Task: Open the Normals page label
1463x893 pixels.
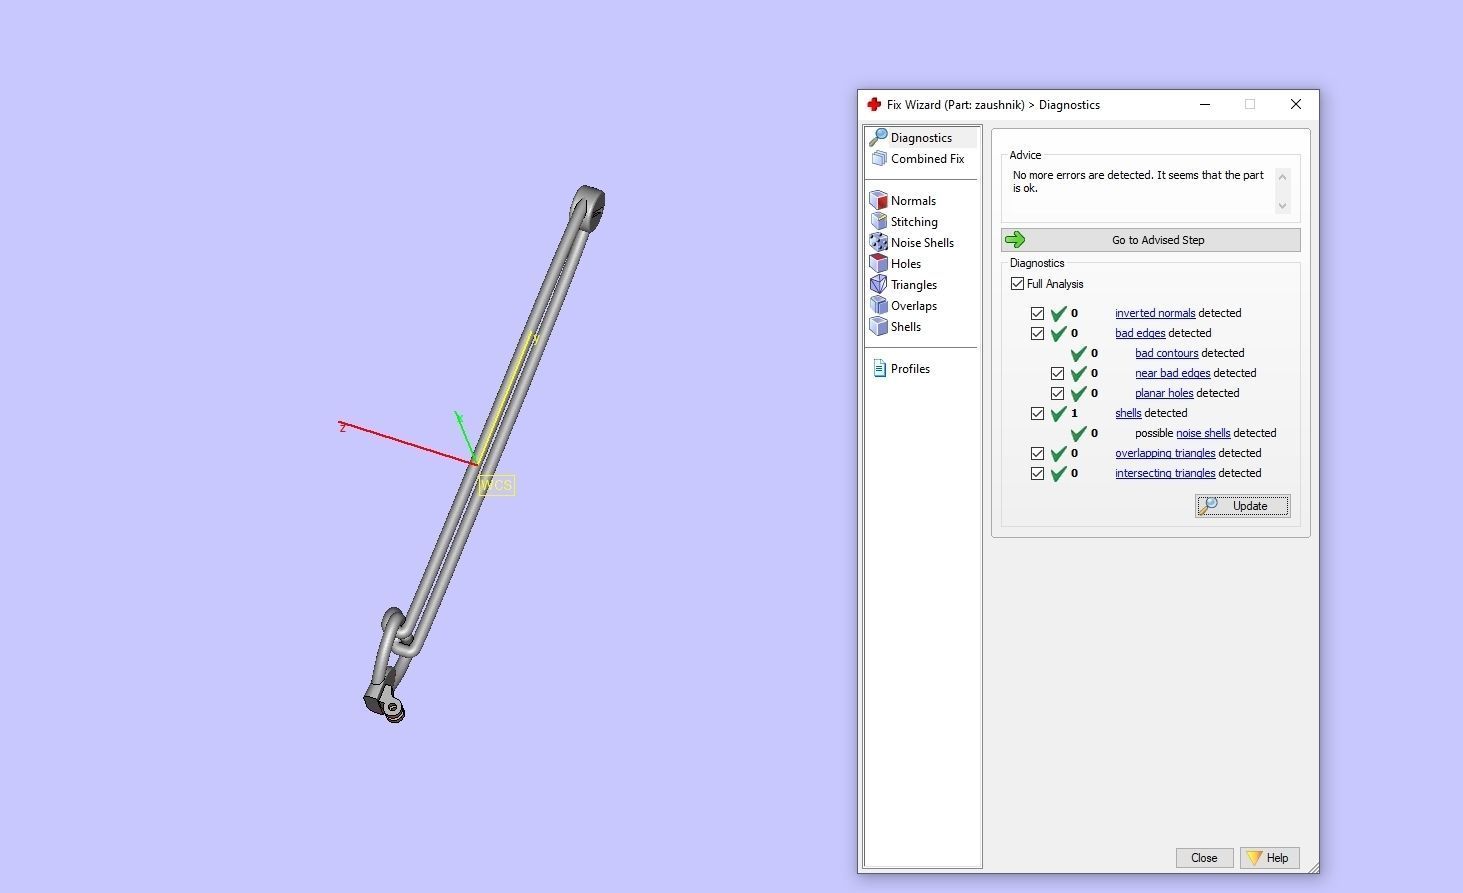Action: click(913, 201)
